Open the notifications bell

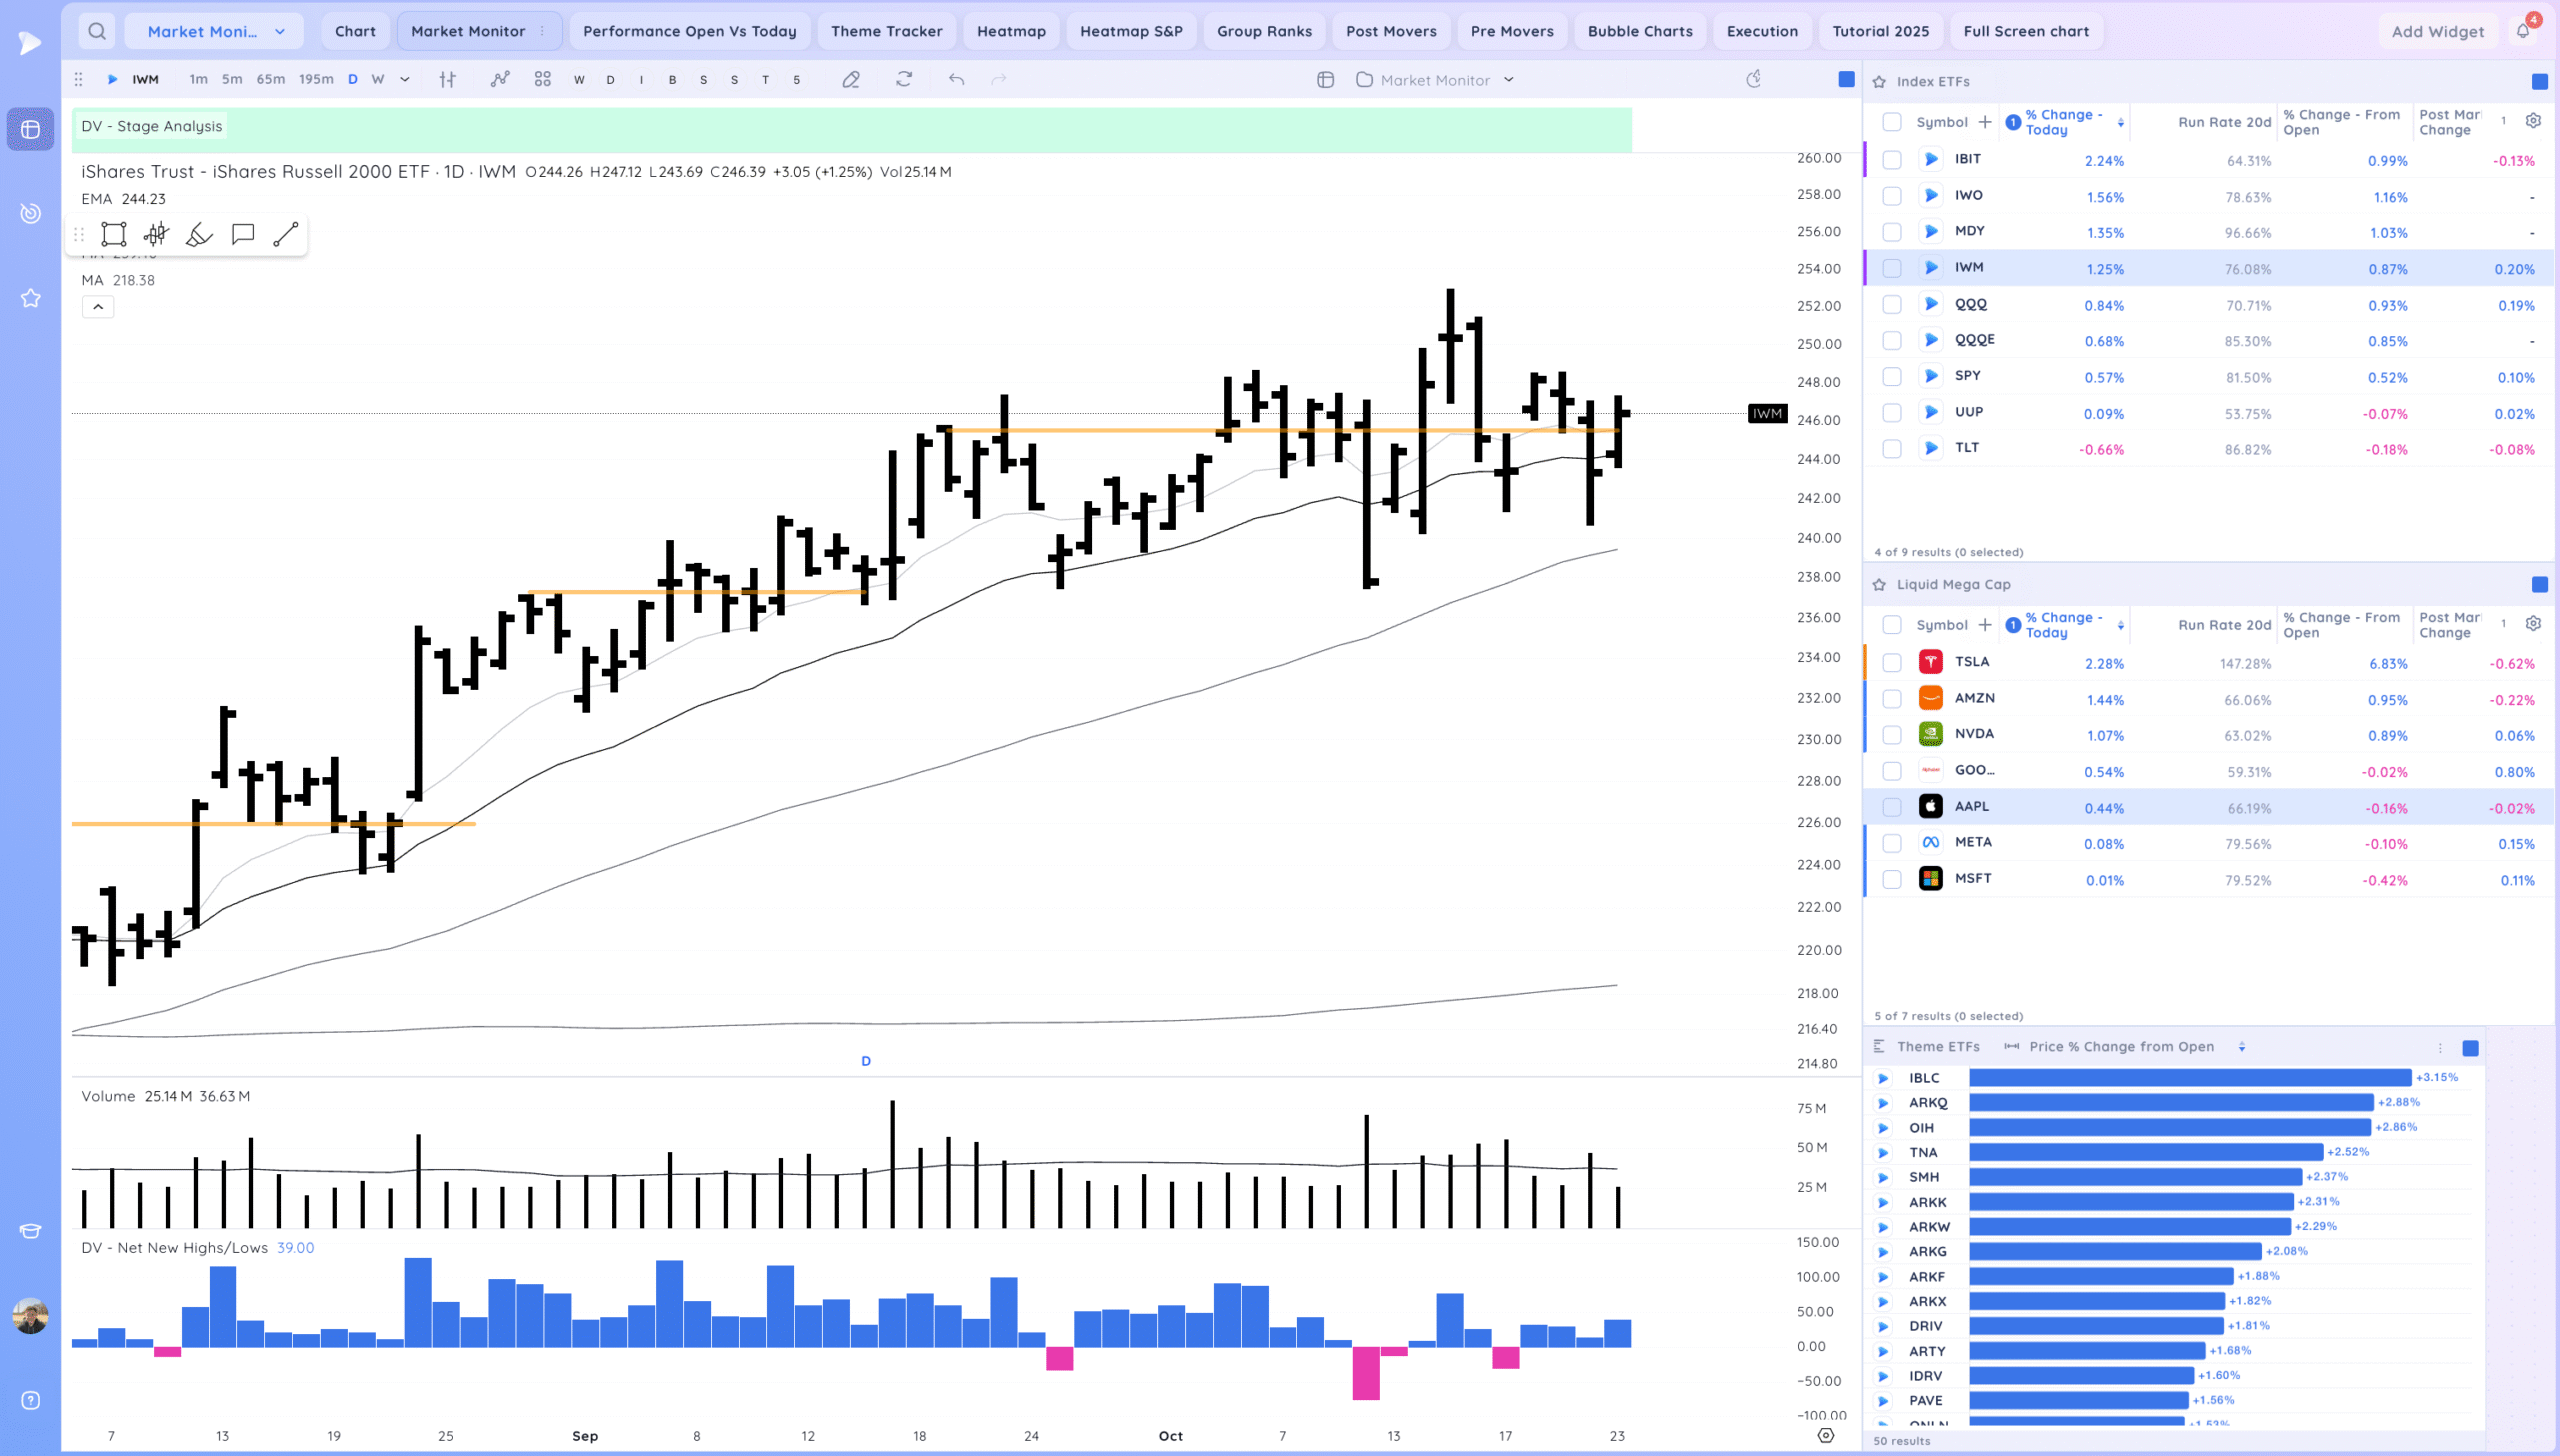tap(2523, 31)
